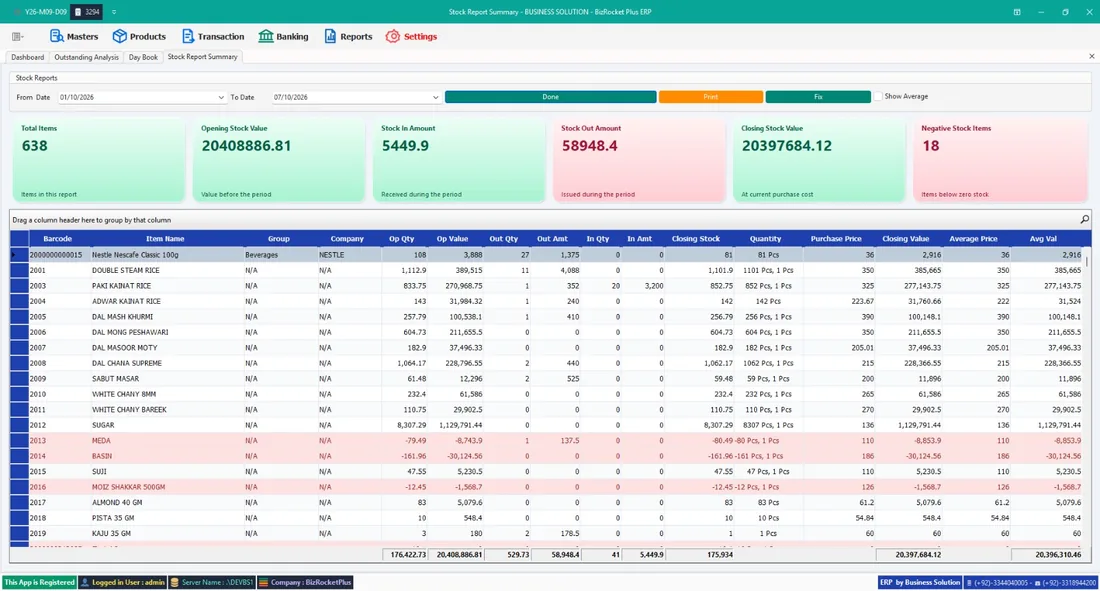1100x591 pixels.
Task: Open the Products box icon
Action: pos(119,36)
